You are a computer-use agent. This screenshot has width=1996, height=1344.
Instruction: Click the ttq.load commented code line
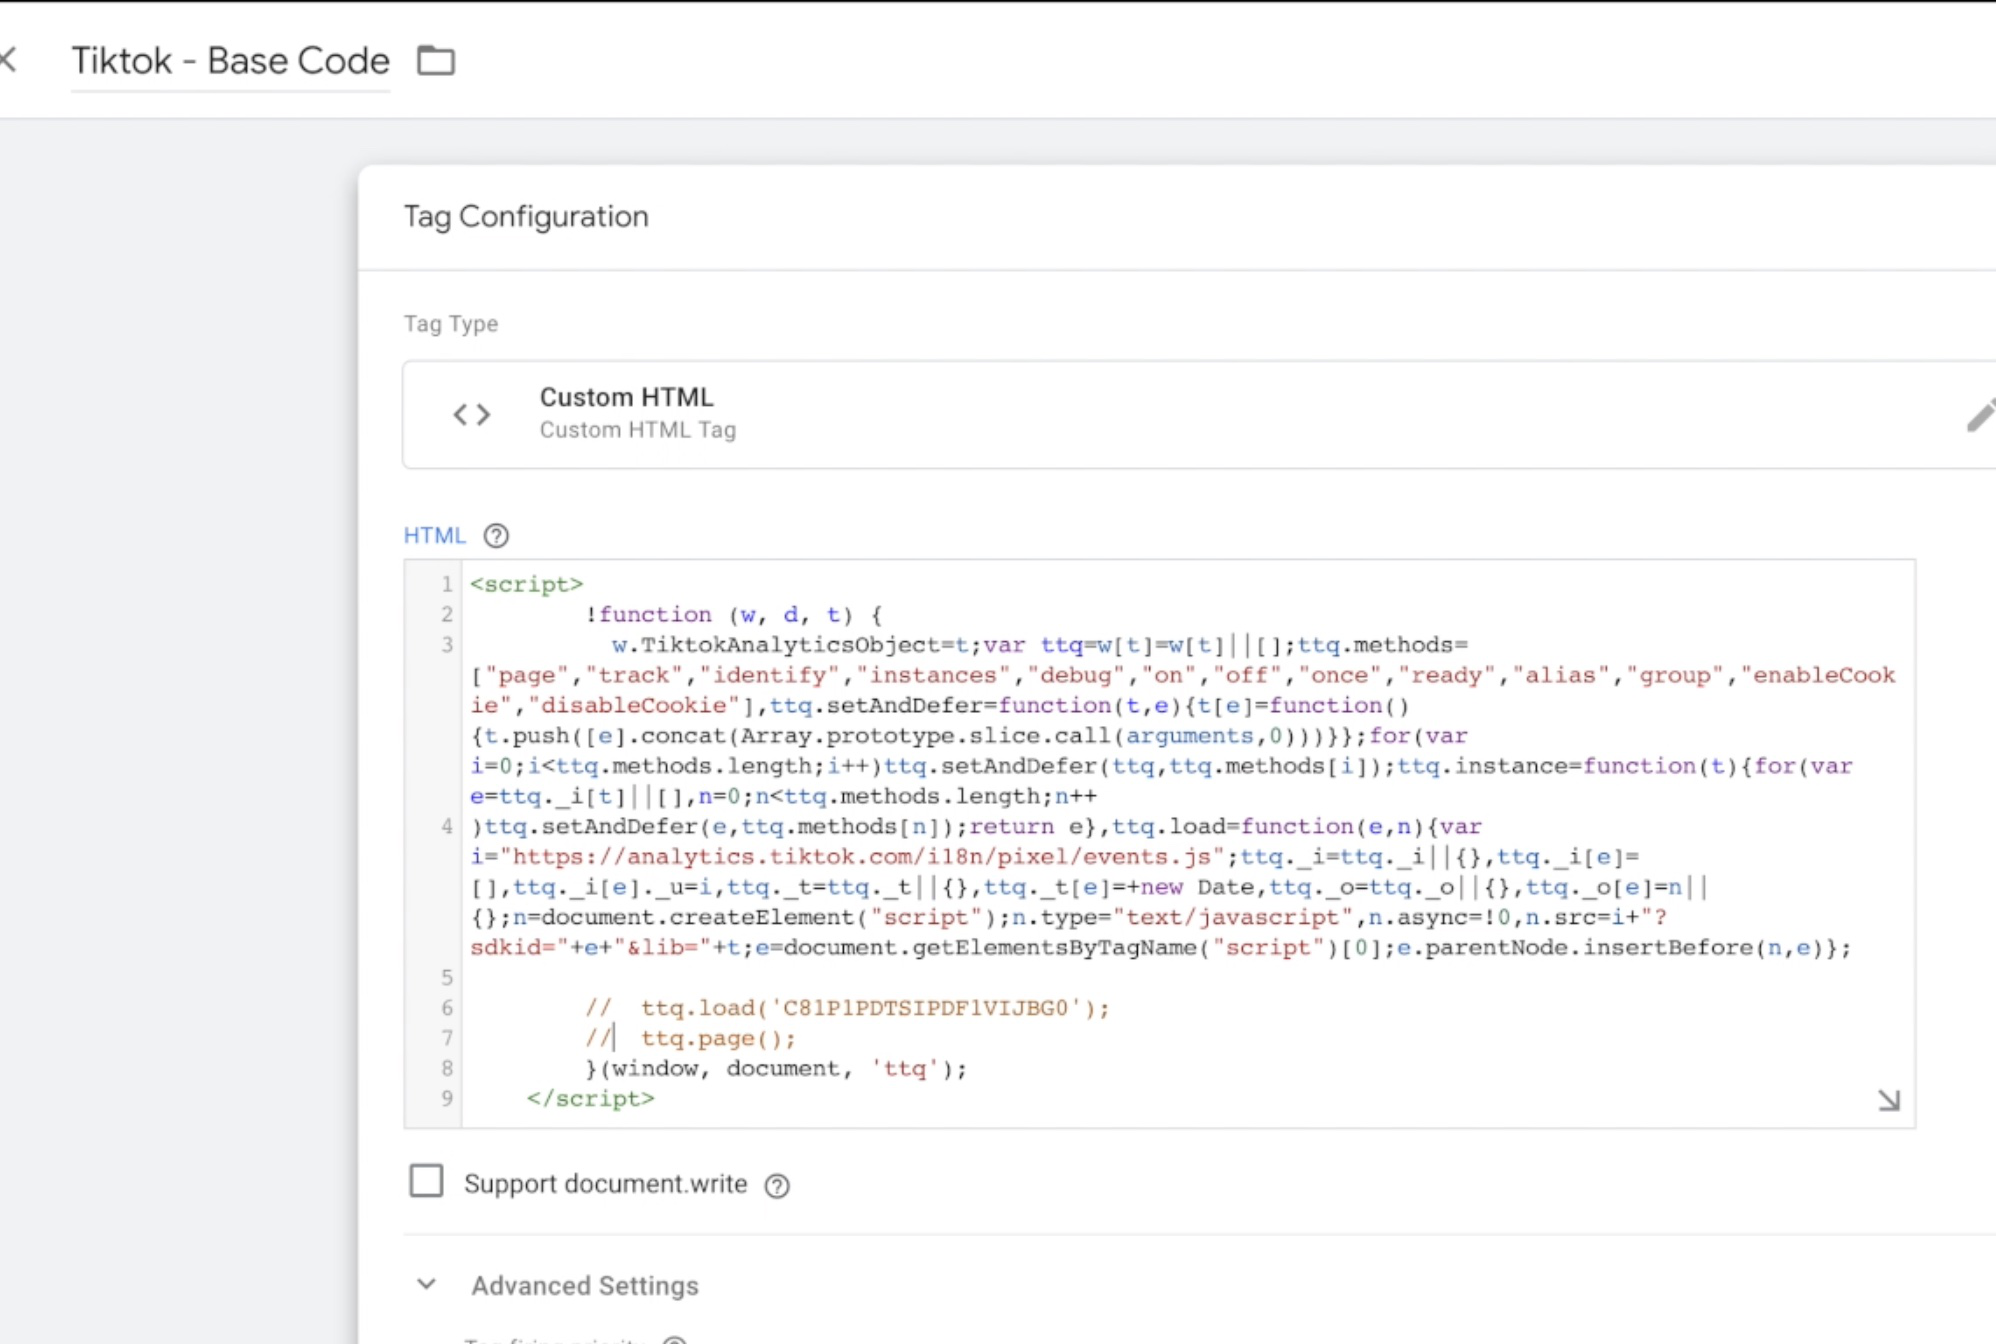pos(848,1008)
